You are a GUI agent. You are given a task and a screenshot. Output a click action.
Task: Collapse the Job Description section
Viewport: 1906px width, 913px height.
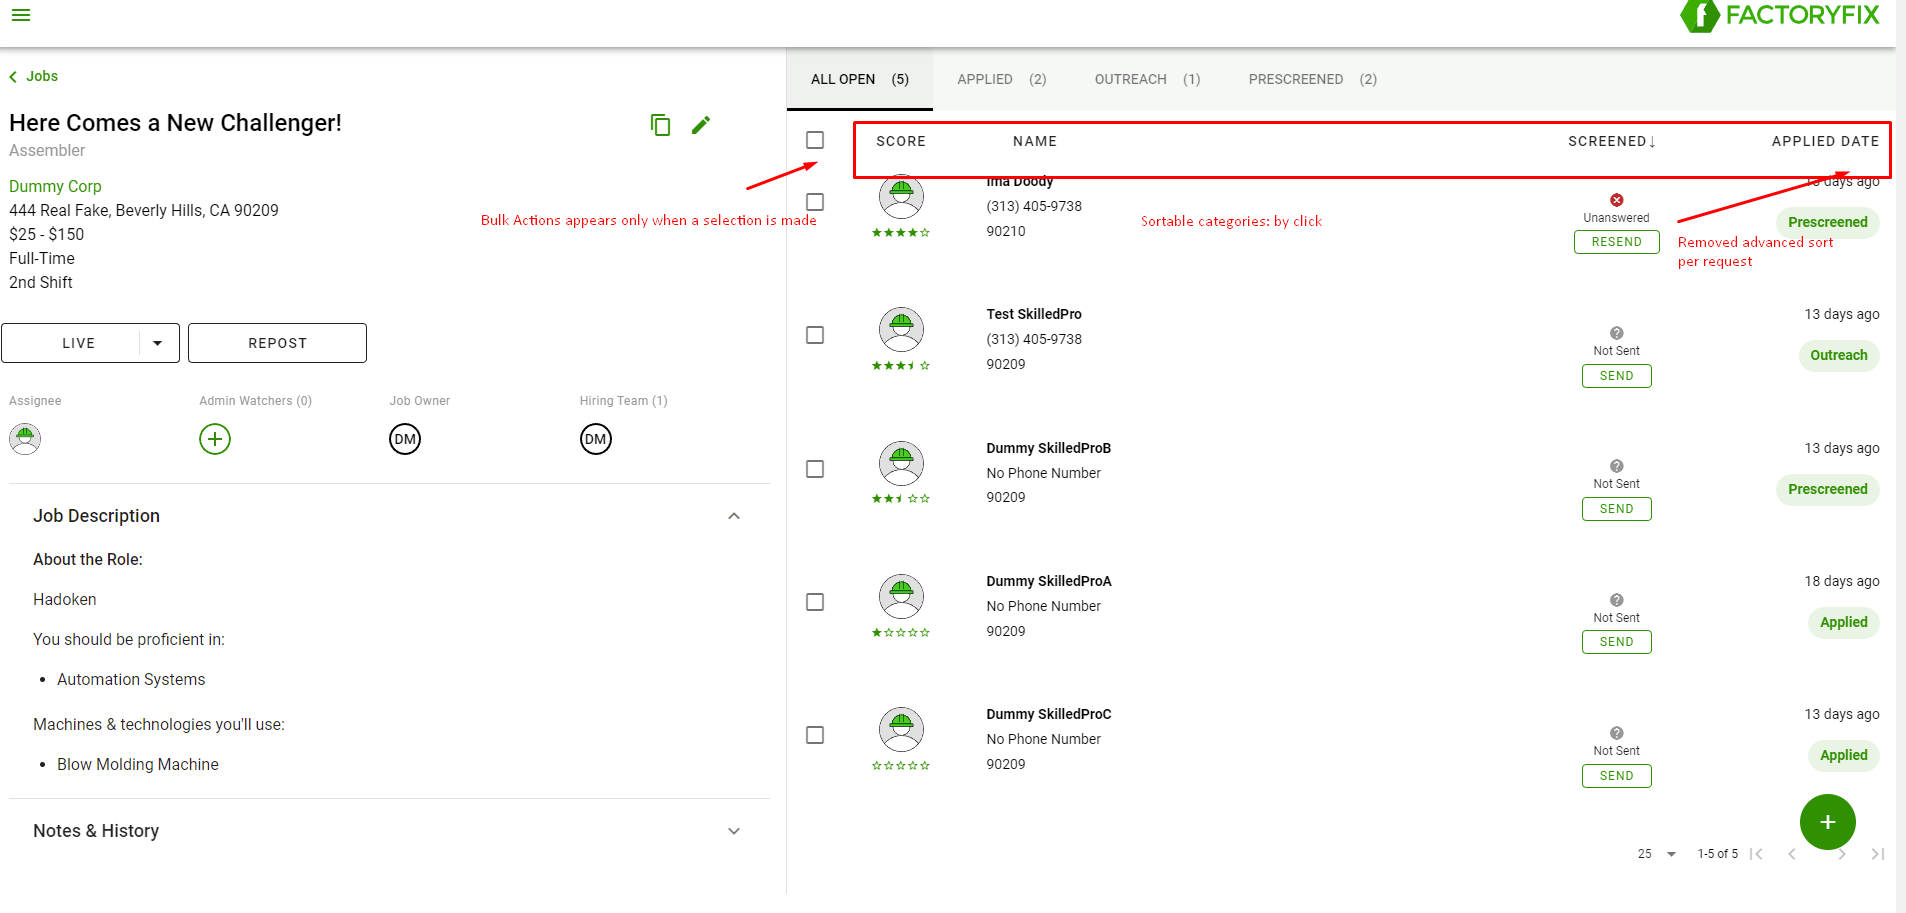pyautogui.click(x=734, y=516)
